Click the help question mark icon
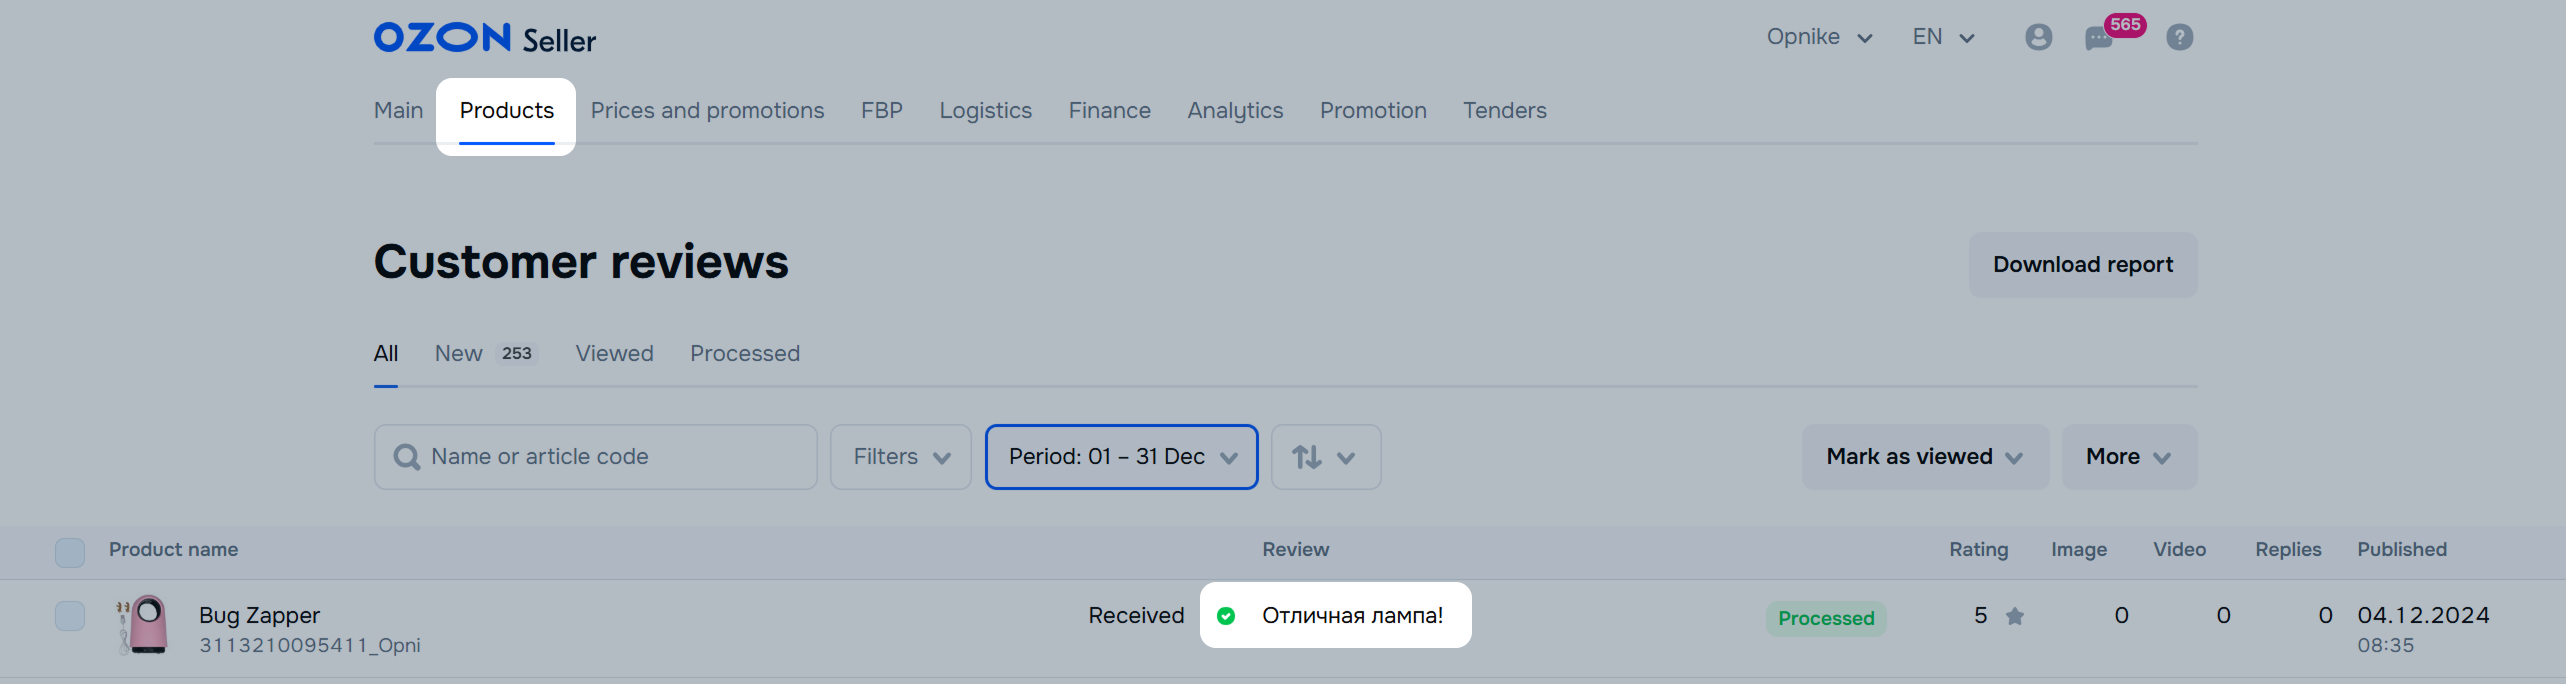Image resolution: width=2566 pixels, height=685 pixels. click(x=2180, y=38)
